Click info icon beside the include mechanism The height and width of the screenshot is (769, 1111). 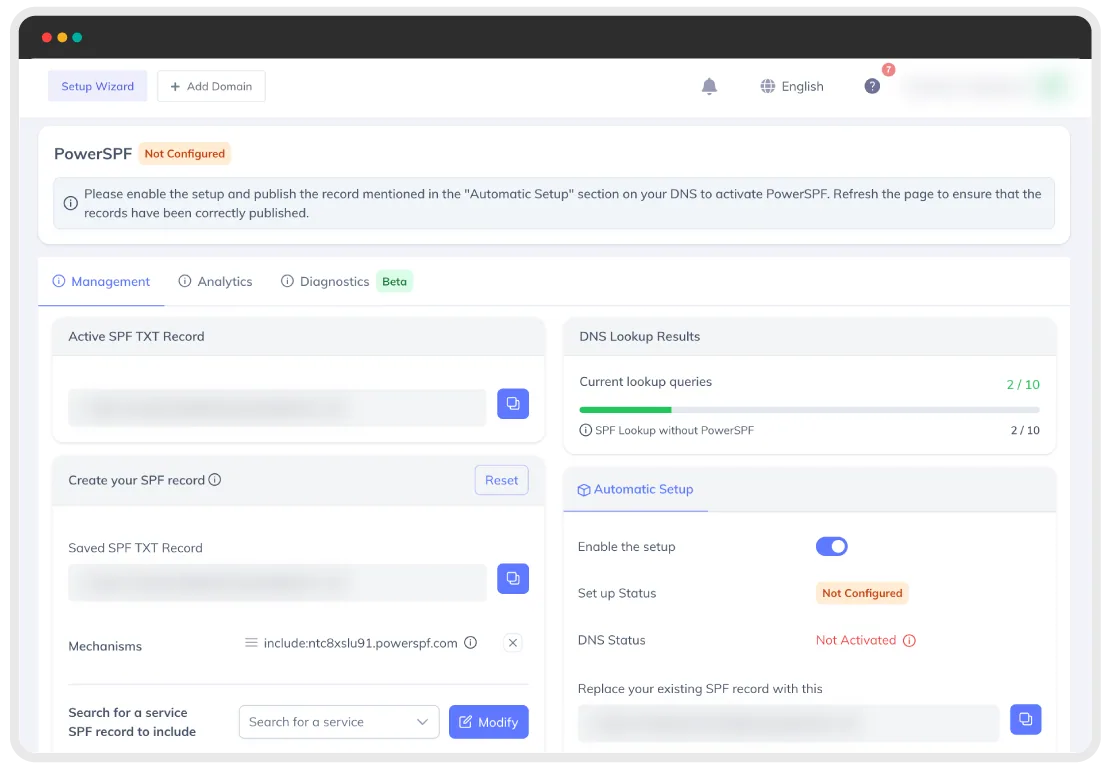(470, 643)
